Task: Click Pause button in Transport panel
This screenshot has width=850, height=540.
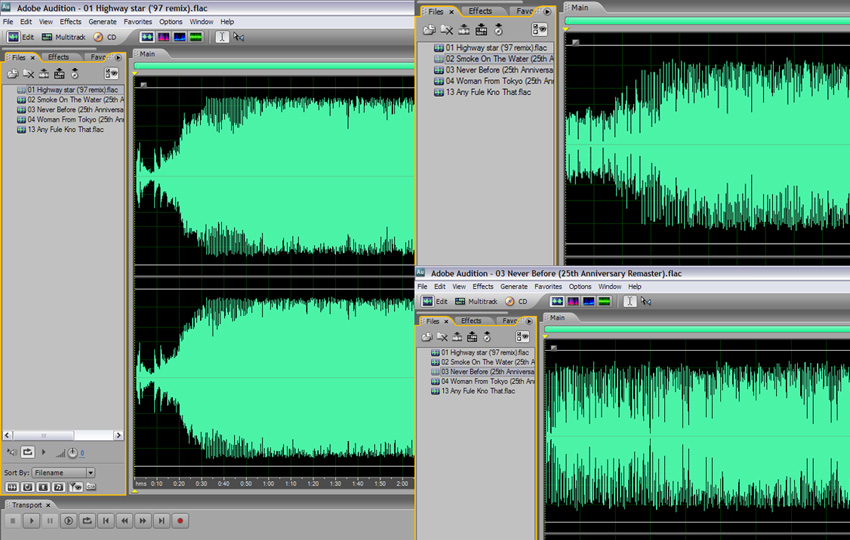Action: point(50,521)
